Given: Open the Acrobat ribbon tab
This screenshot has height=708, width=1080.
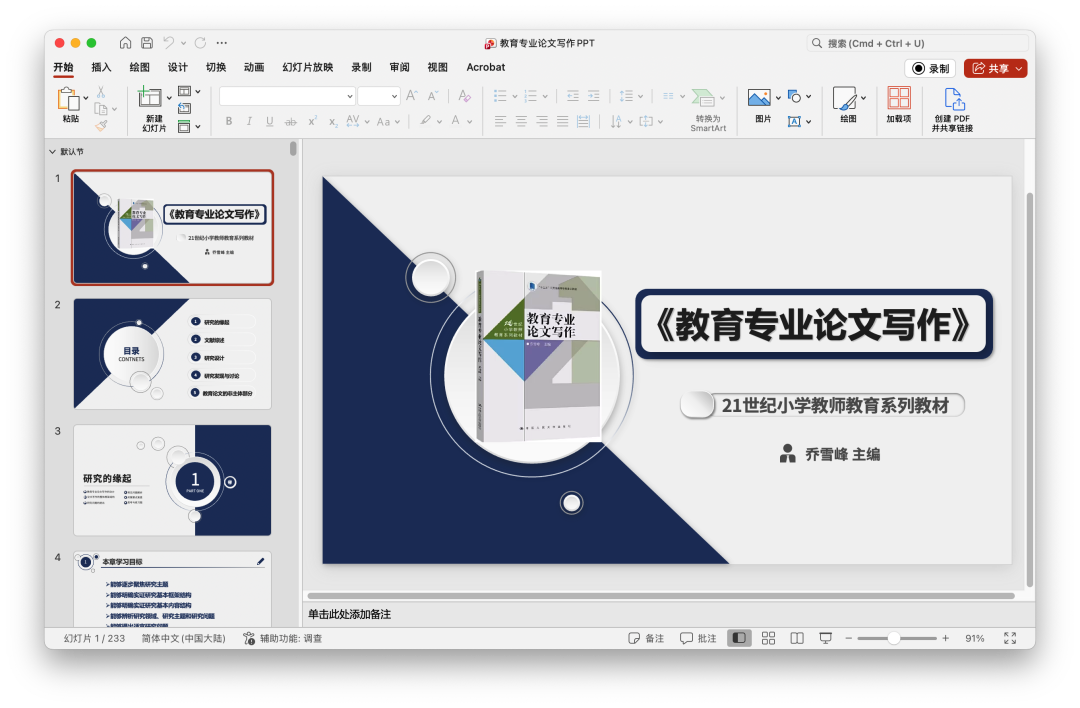Looking at the screenshot, I should pos(486,67).
